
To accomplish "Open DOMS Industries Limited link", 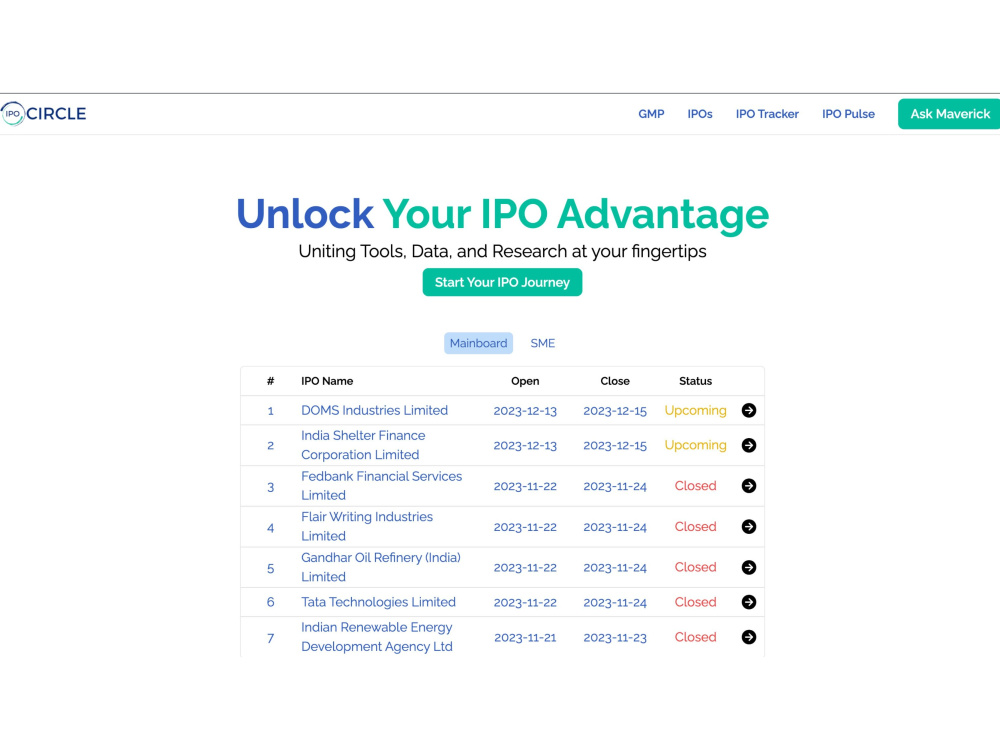I will pos(374,410).
